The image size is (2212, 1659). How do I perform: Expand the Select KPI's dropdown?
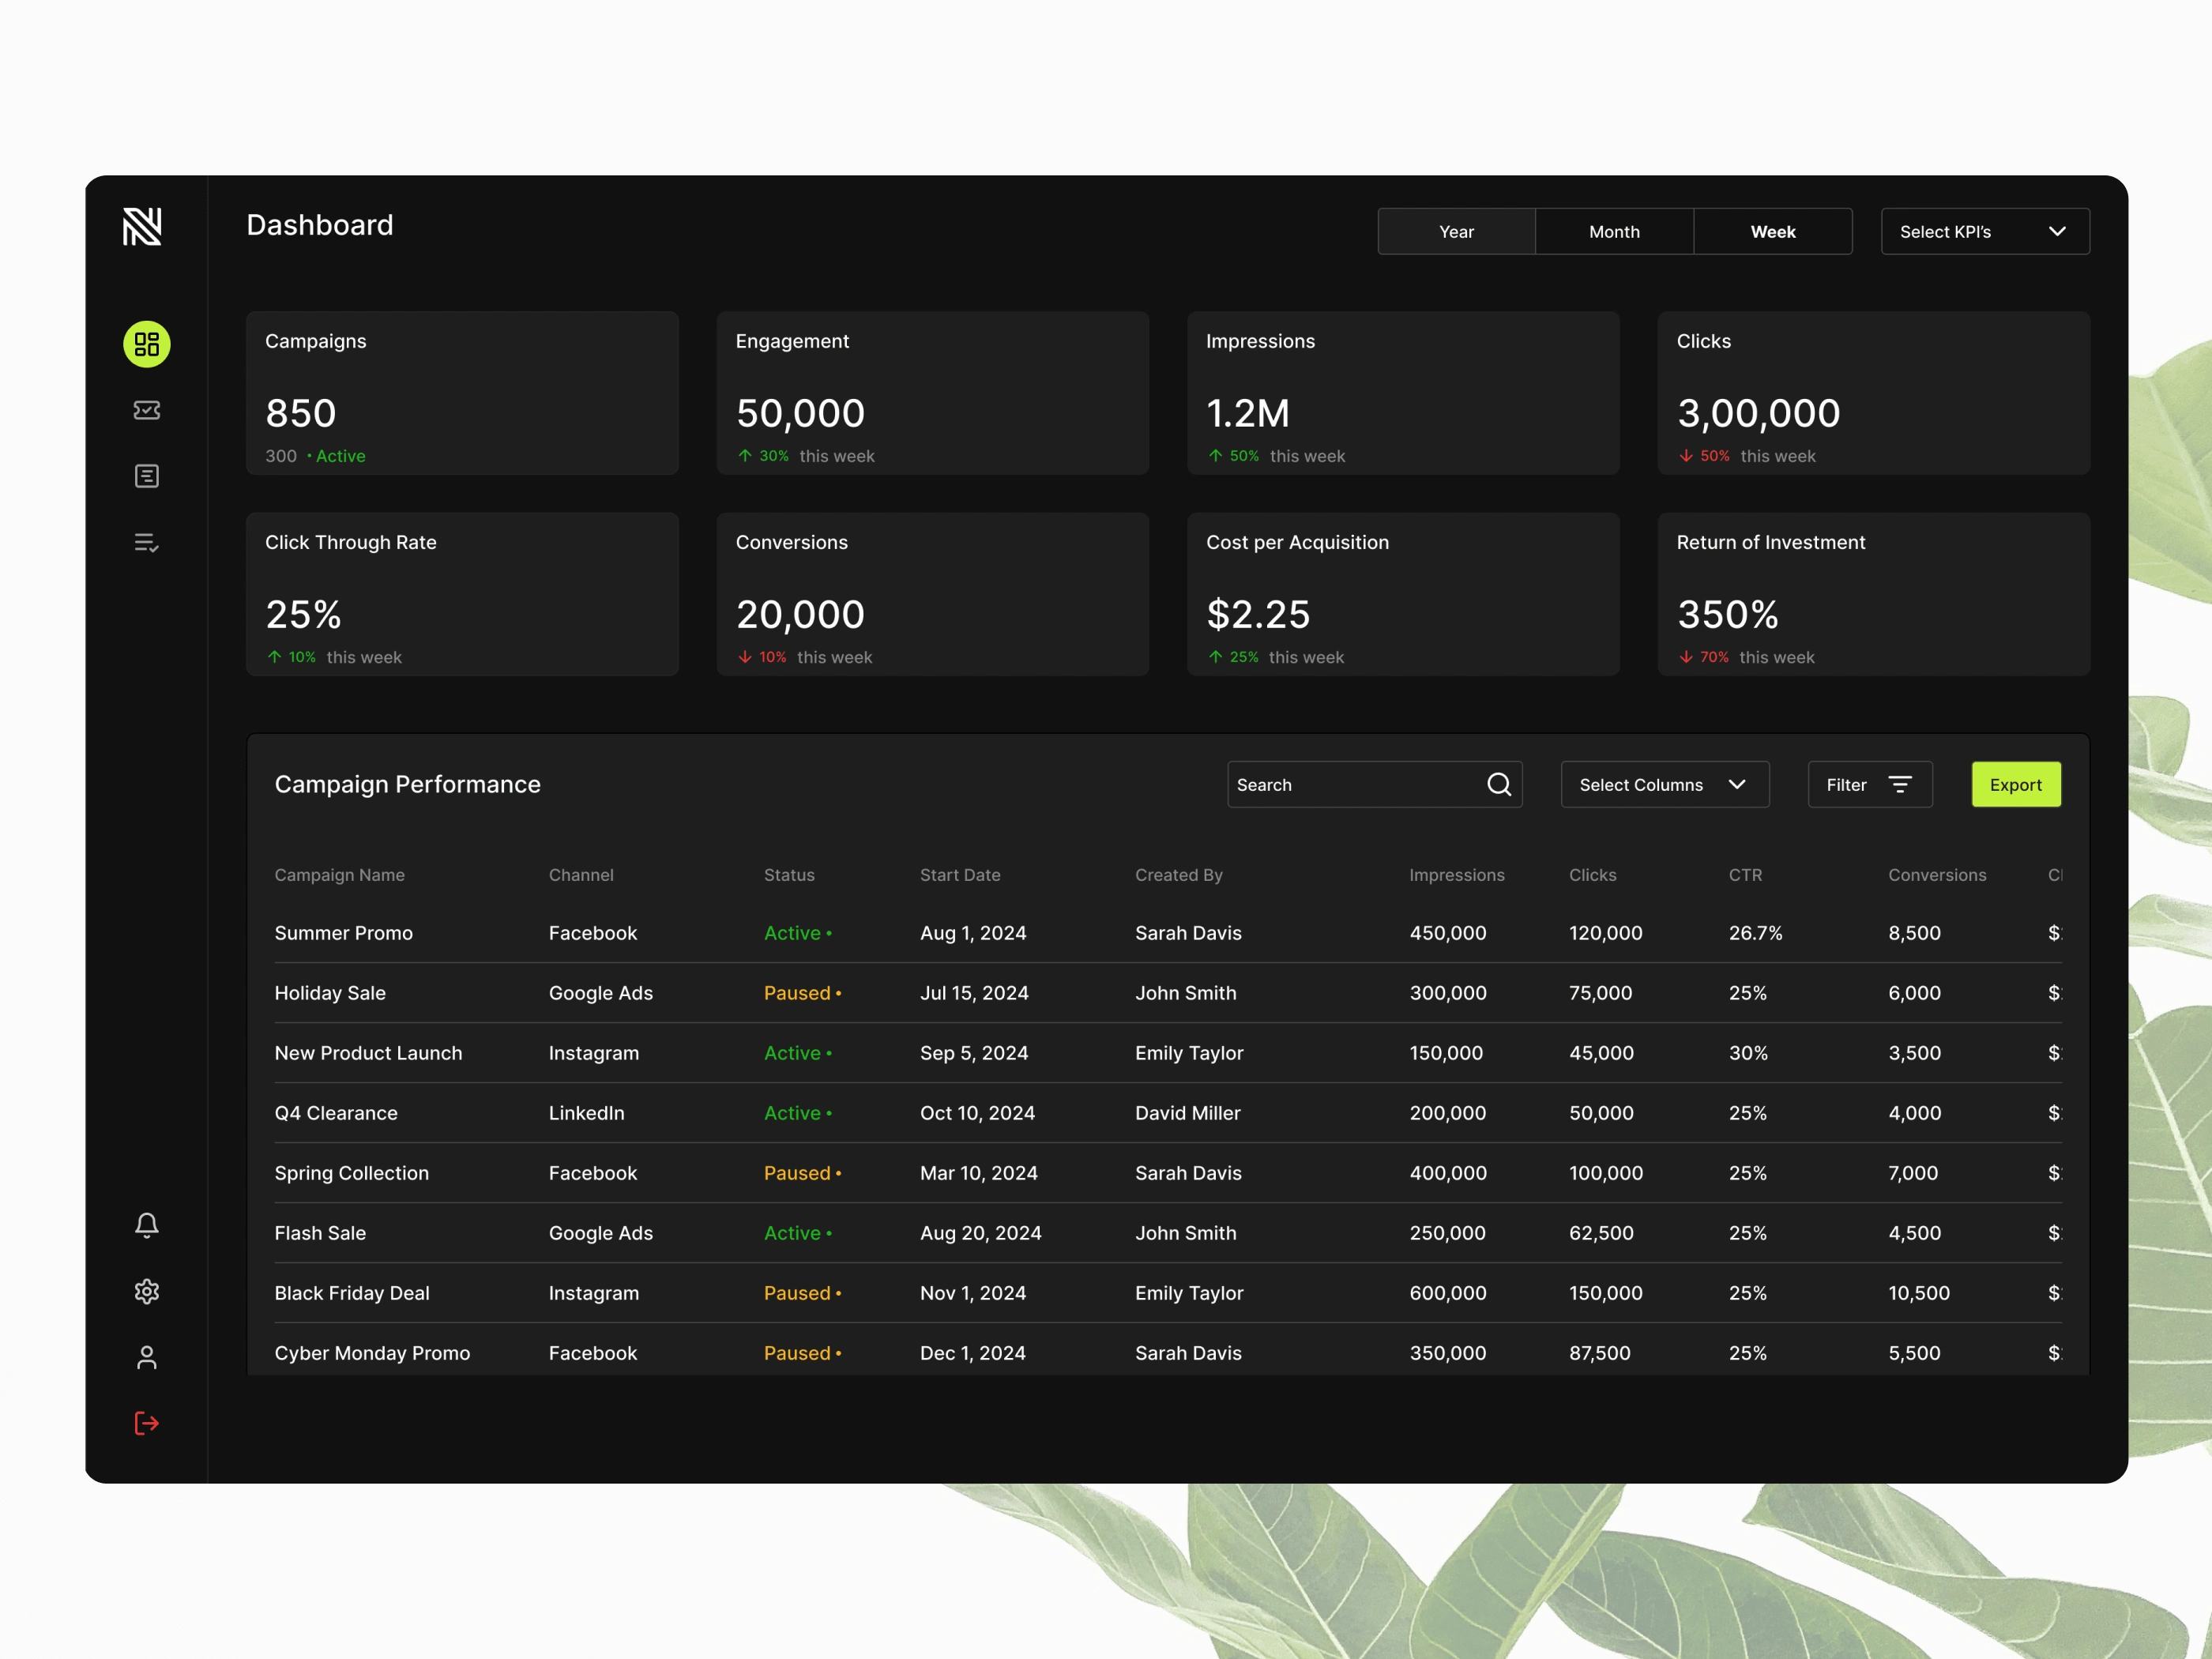1984,232
